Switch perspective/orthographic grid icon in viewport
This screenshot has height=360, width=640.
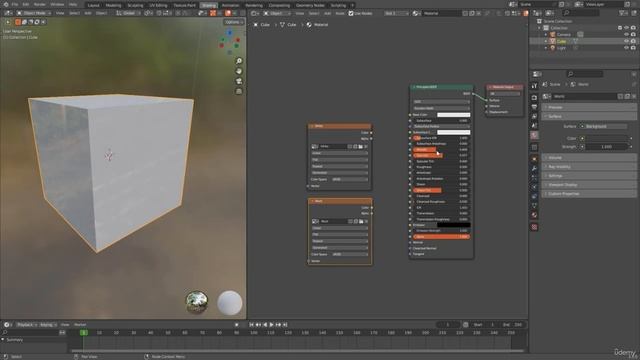tap(239, 91)
